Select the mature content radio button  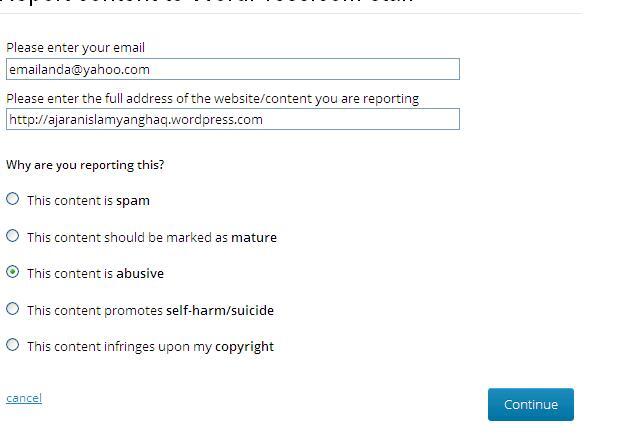click(13, 236)
